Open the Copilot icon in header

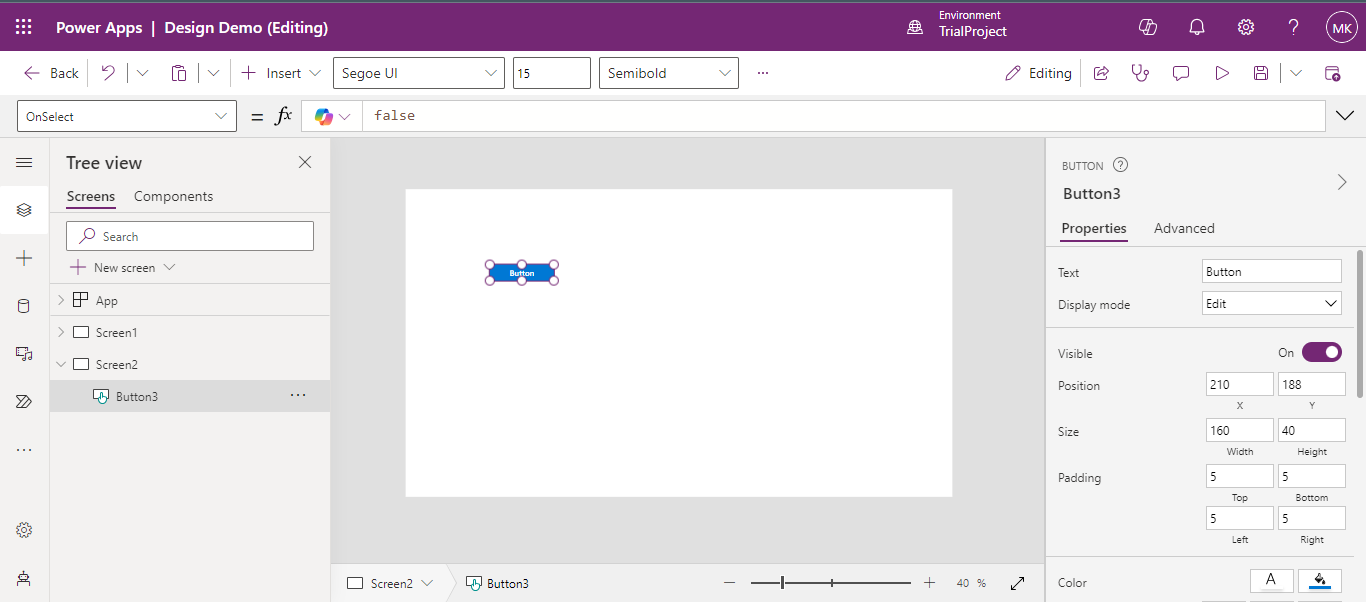(x=1148, y=27)
